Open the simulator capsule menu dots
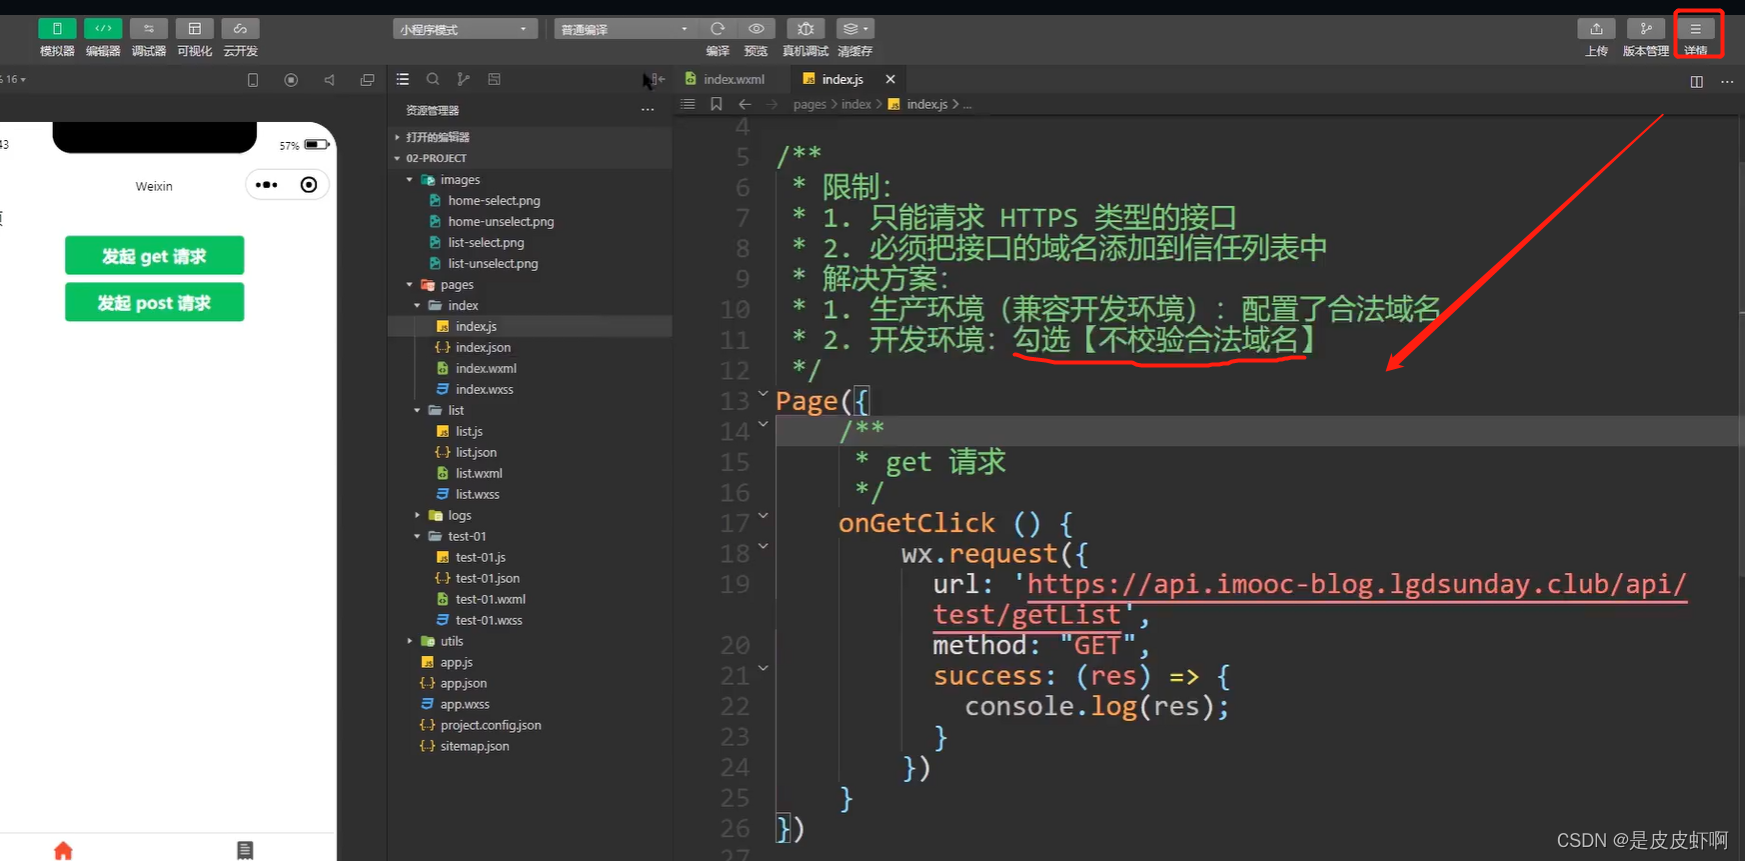Viewport: 1745px width, 861px height. (x=267, y=185)
